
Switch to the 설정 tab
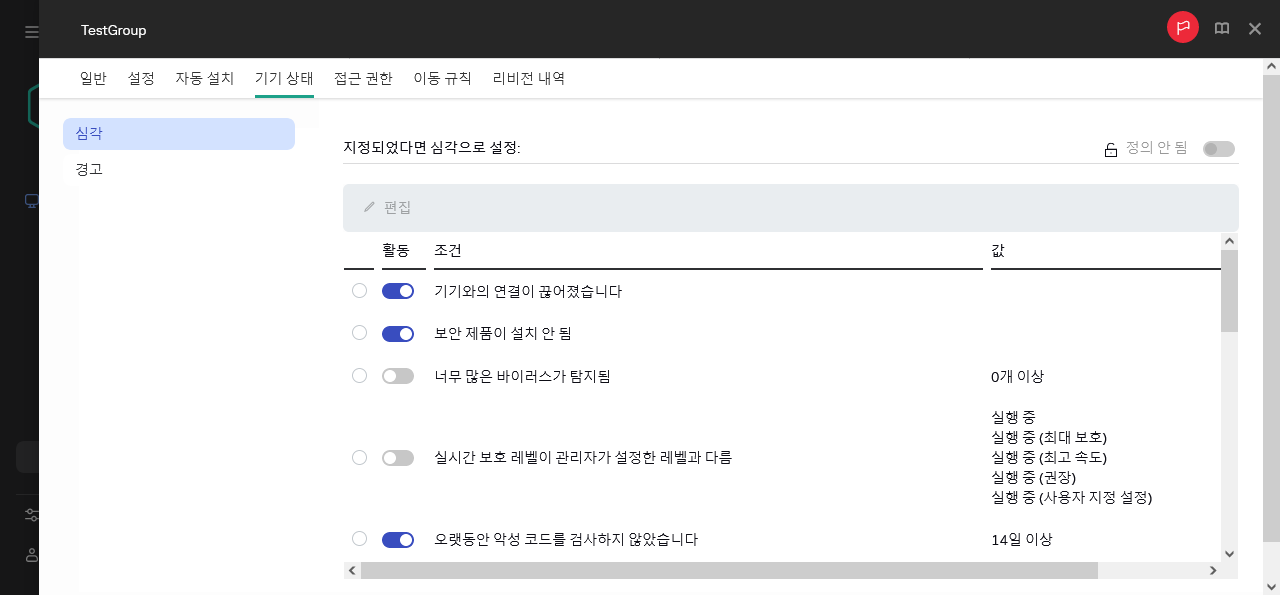[141, 78]
